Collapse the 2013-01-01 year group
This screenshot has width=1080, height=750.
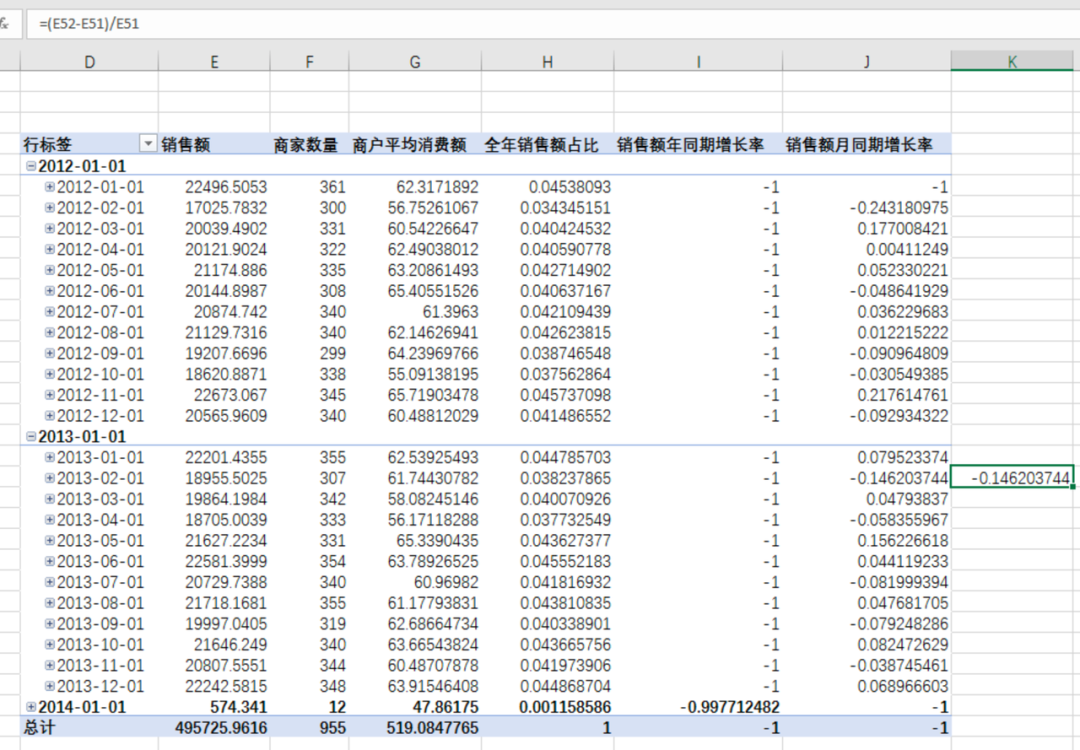tap(31, 437)
